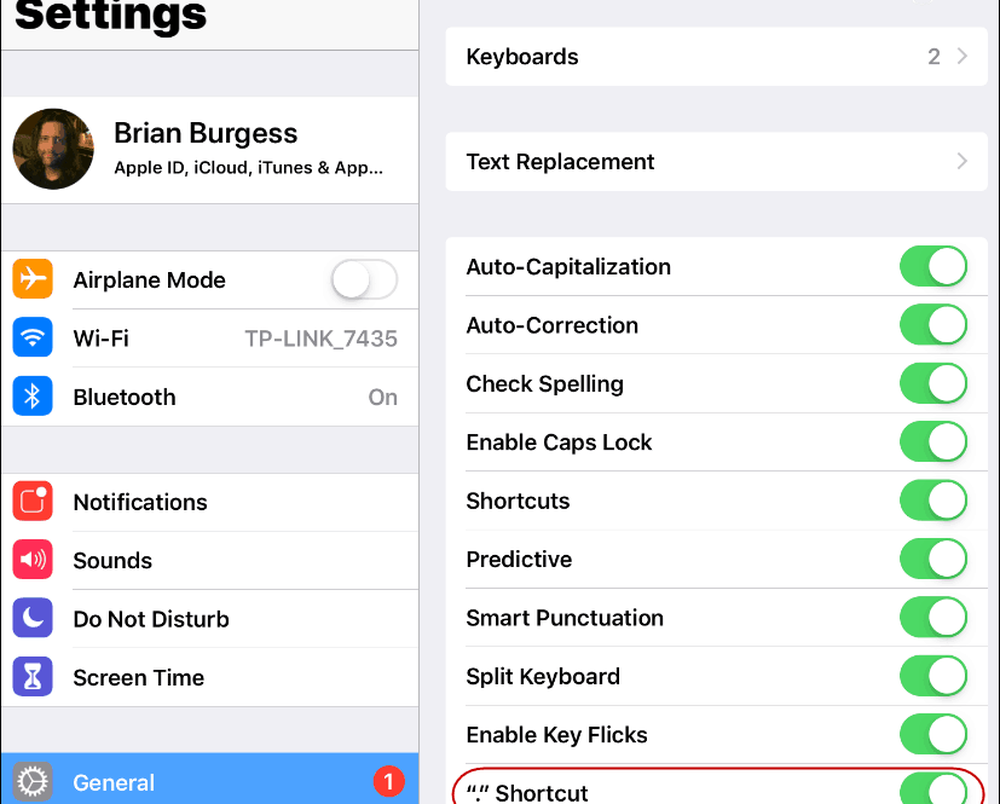1000x804 pixels.
Task: Tap the General gear icon
Action: click(32, 782)
